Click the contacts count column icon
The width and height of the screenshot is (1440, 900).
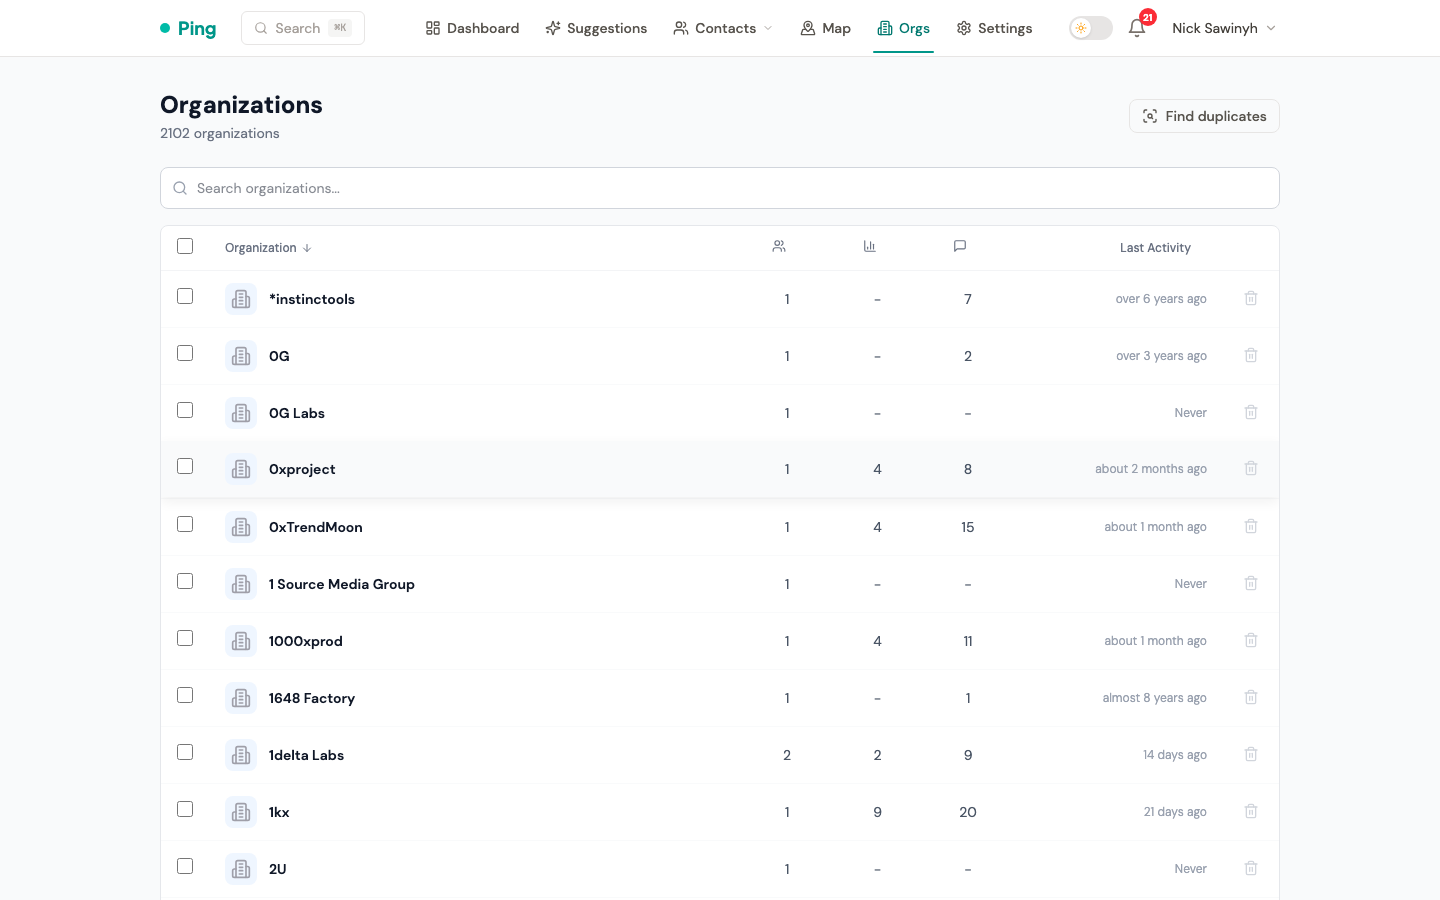(x=779, y=246)
